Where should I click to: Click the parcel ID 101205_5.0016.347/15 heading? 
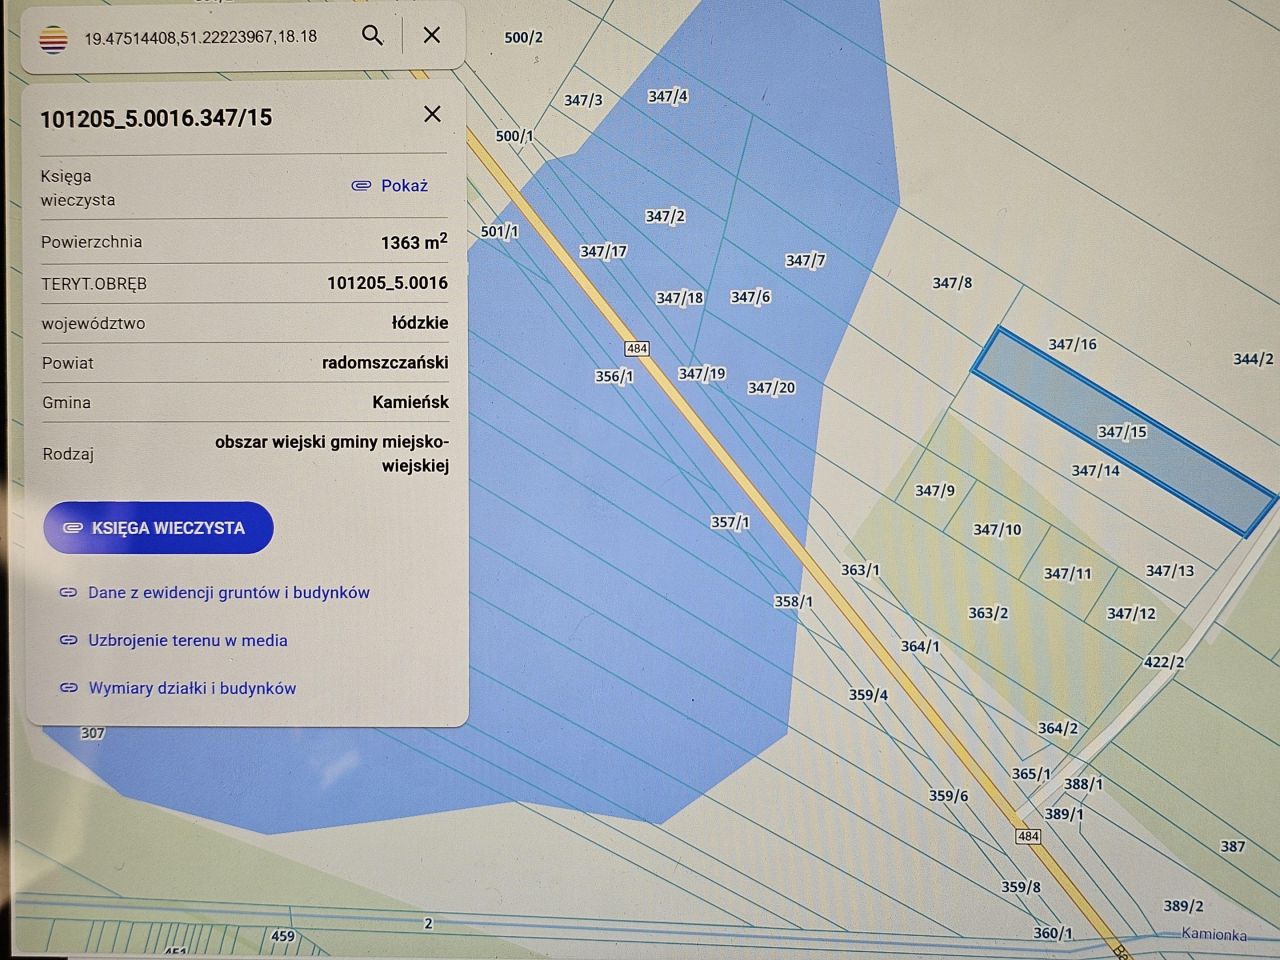[156, 118]
